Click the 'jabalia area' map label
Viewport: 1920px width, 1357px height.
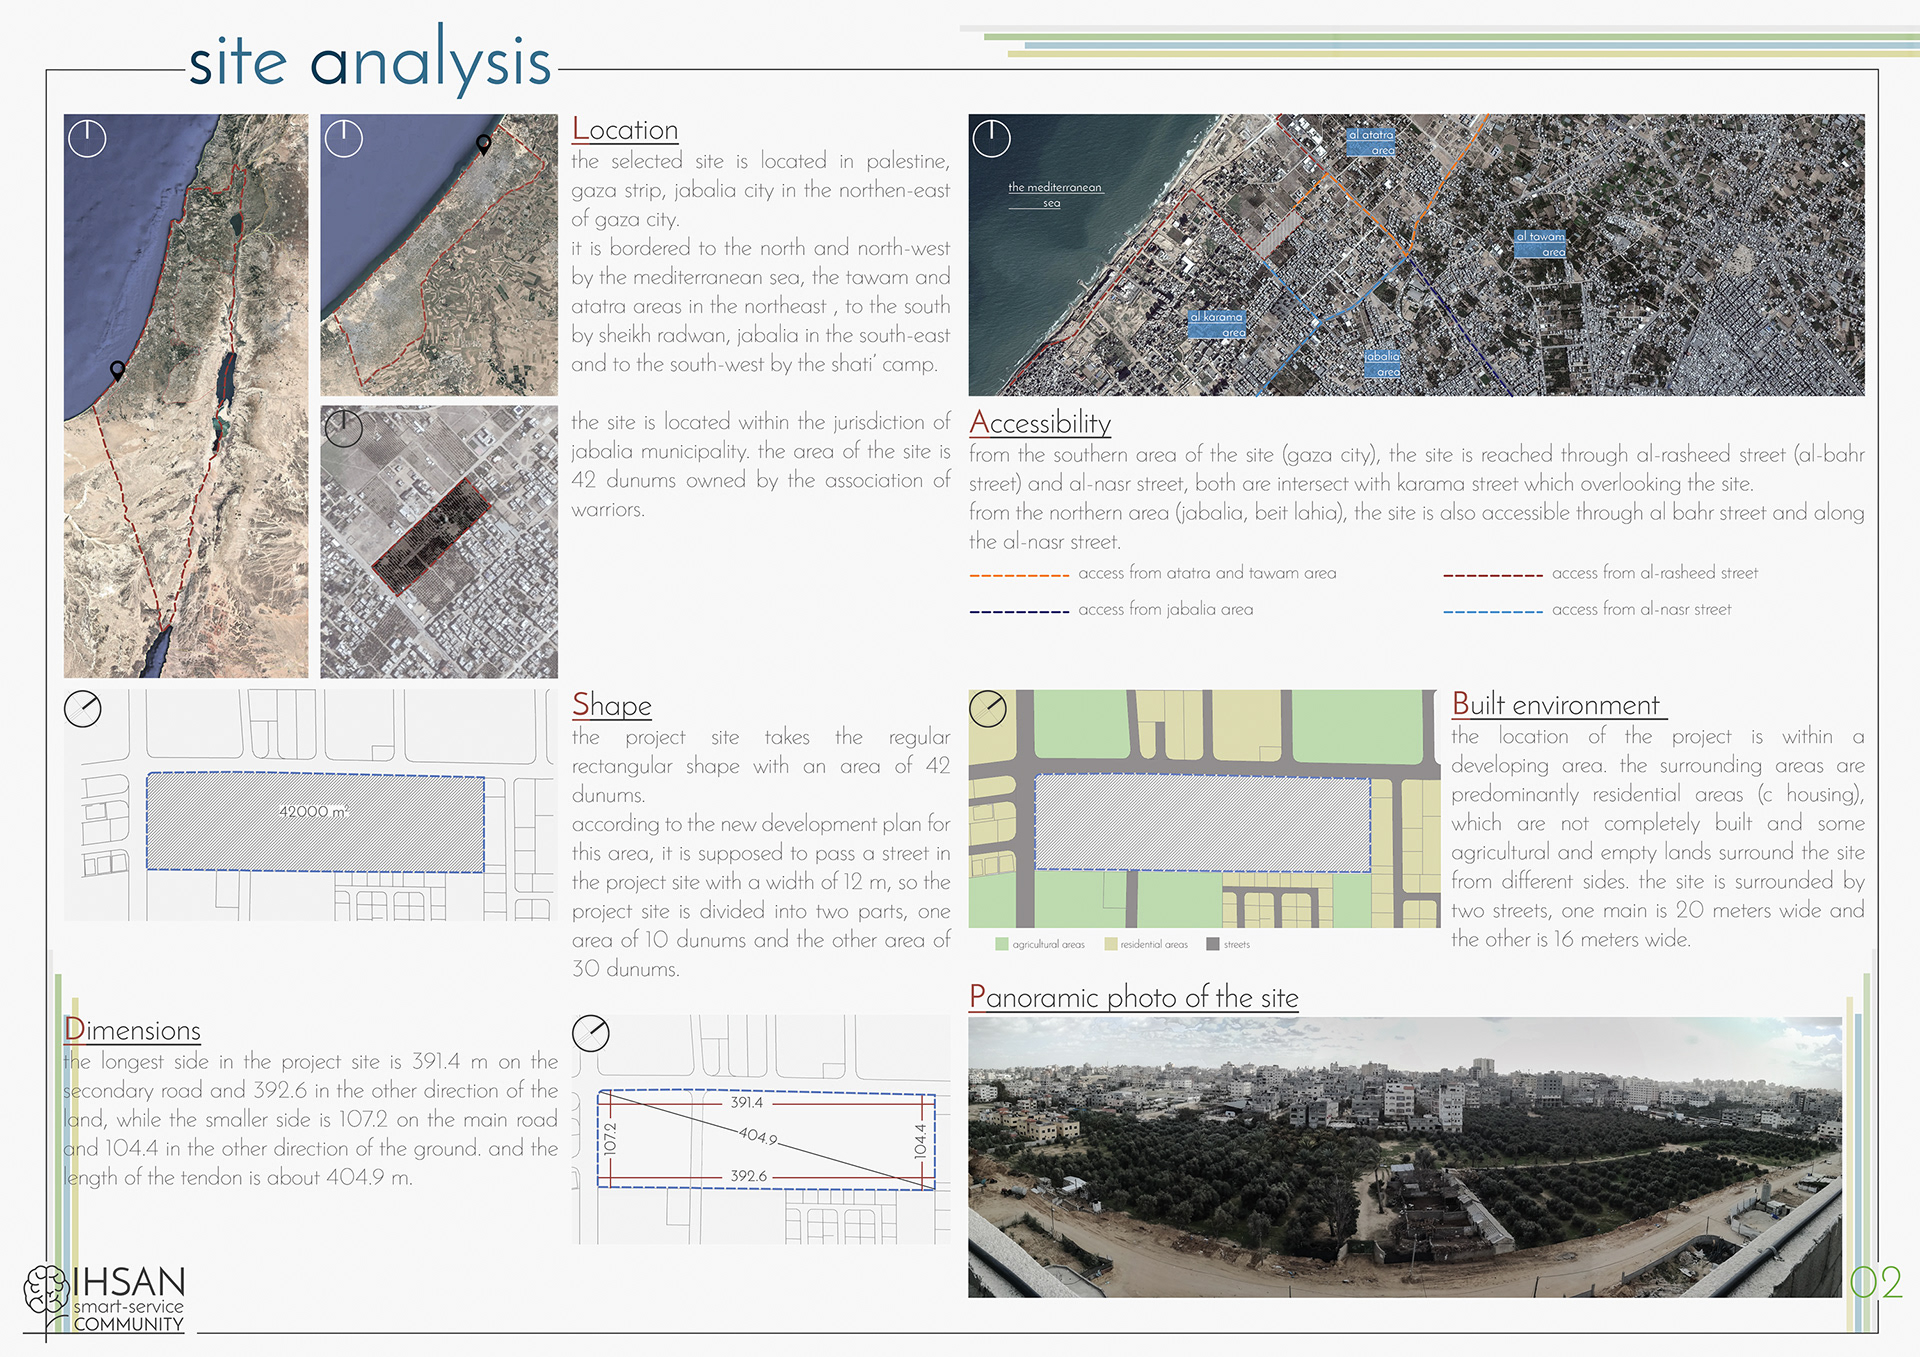click(x=1383, y=363)
